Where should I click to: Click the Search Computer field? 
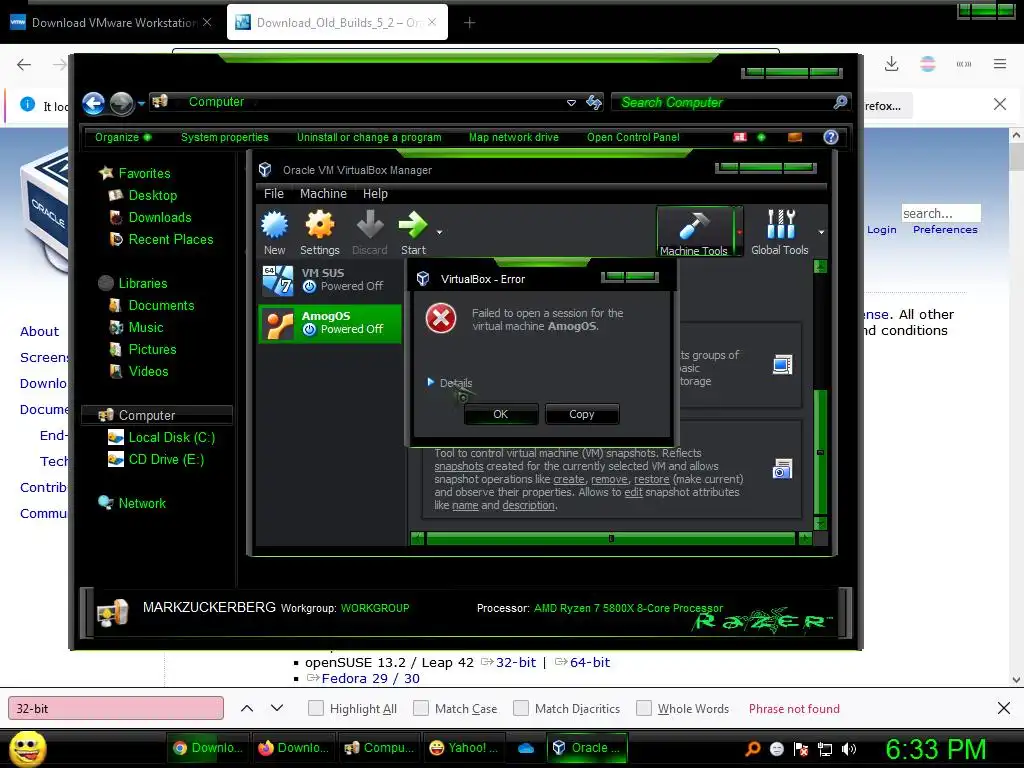coord(730,103)
